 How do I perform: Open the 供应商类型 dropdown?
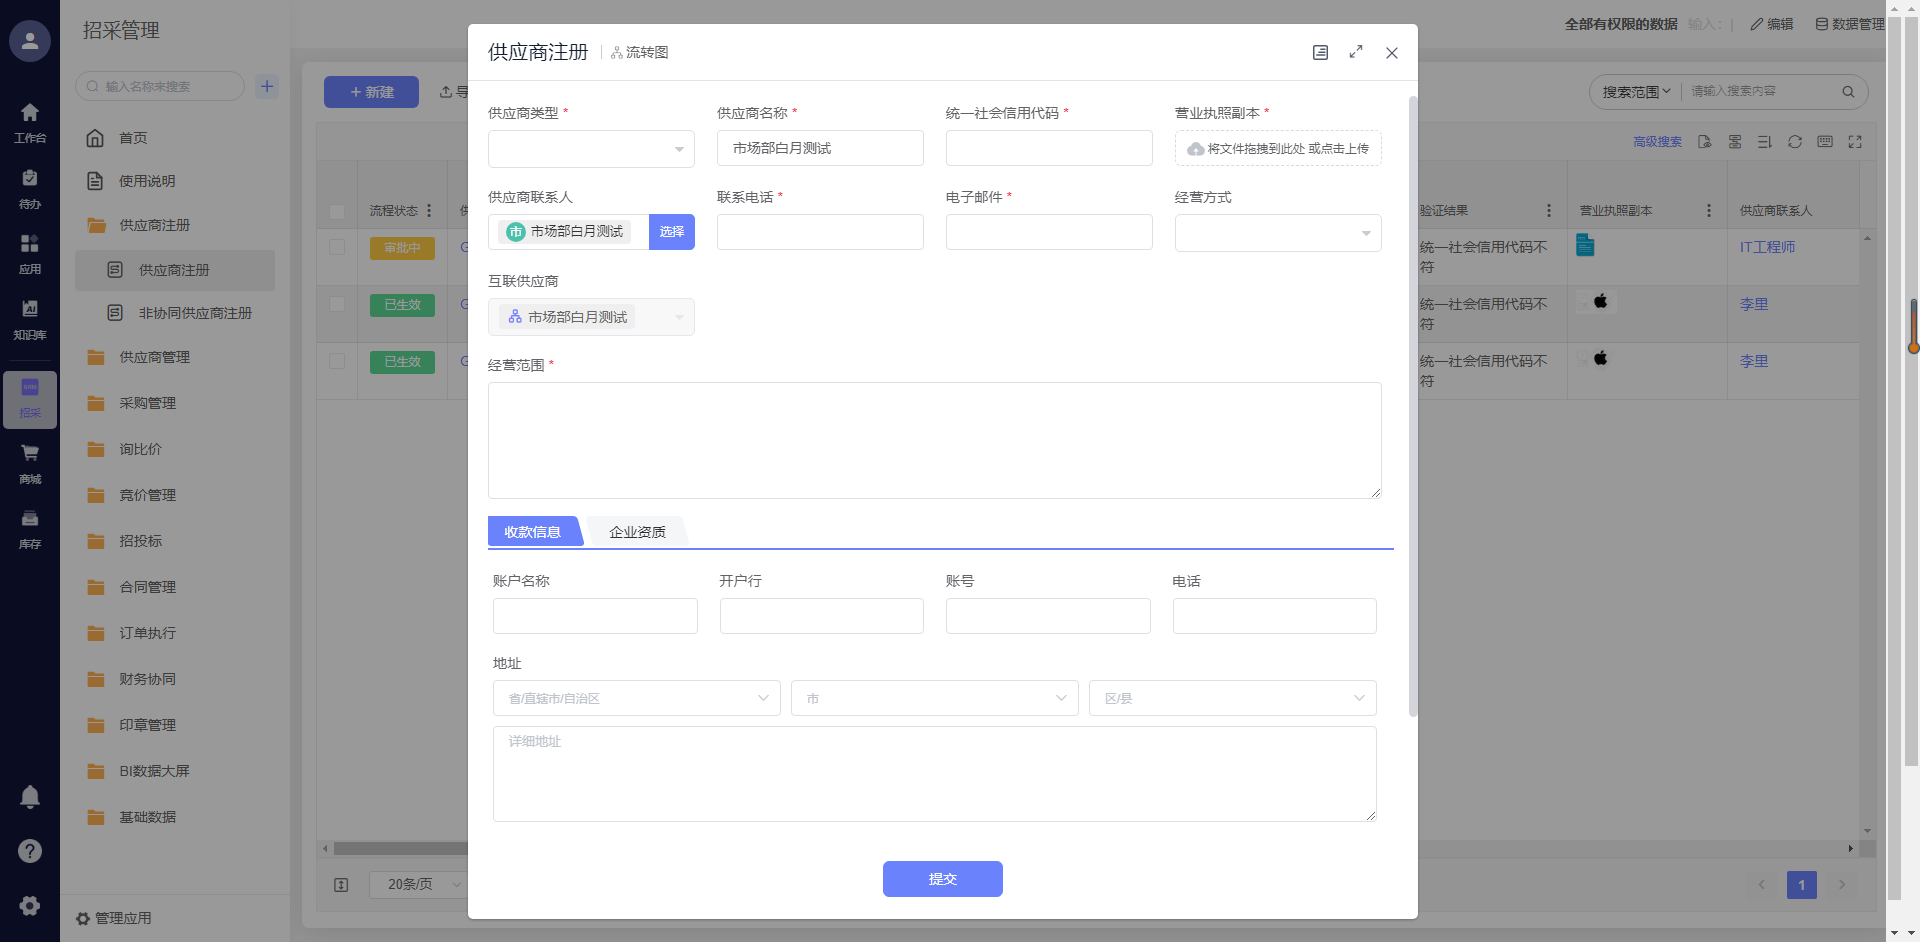[x=591, y=149]
